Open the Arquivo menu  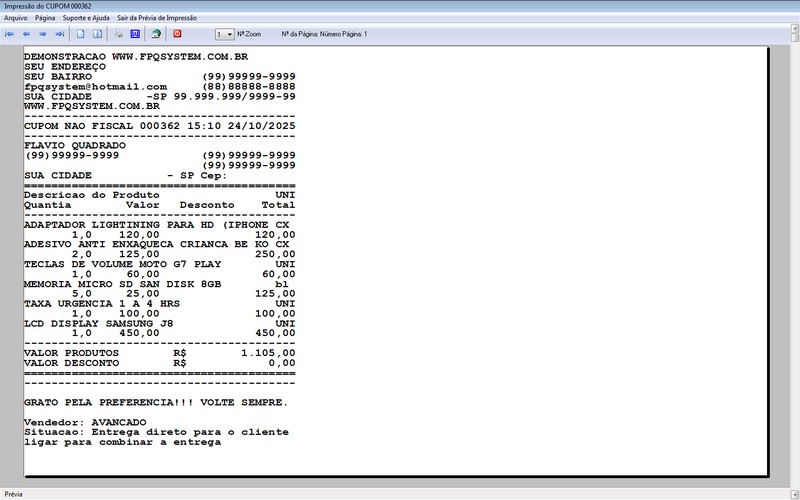[16, 18]
